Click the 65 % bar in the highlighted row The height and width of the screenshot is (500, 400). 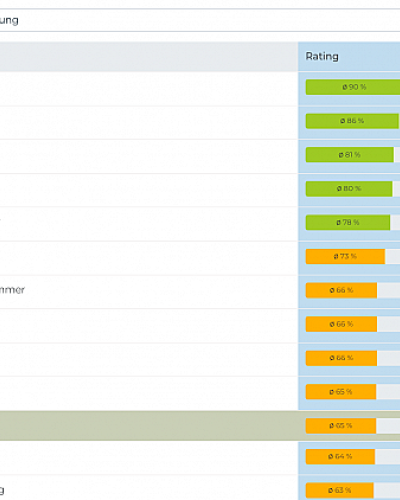point(341,426)
